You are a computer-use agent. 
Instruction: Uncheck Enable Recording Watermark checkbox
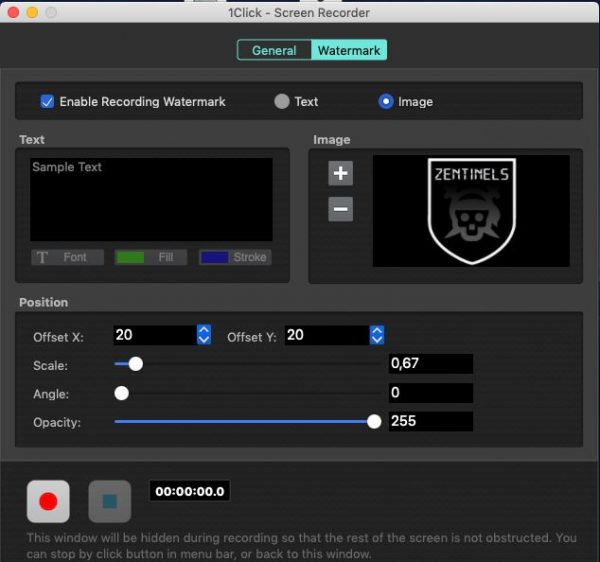coord(47,102)
